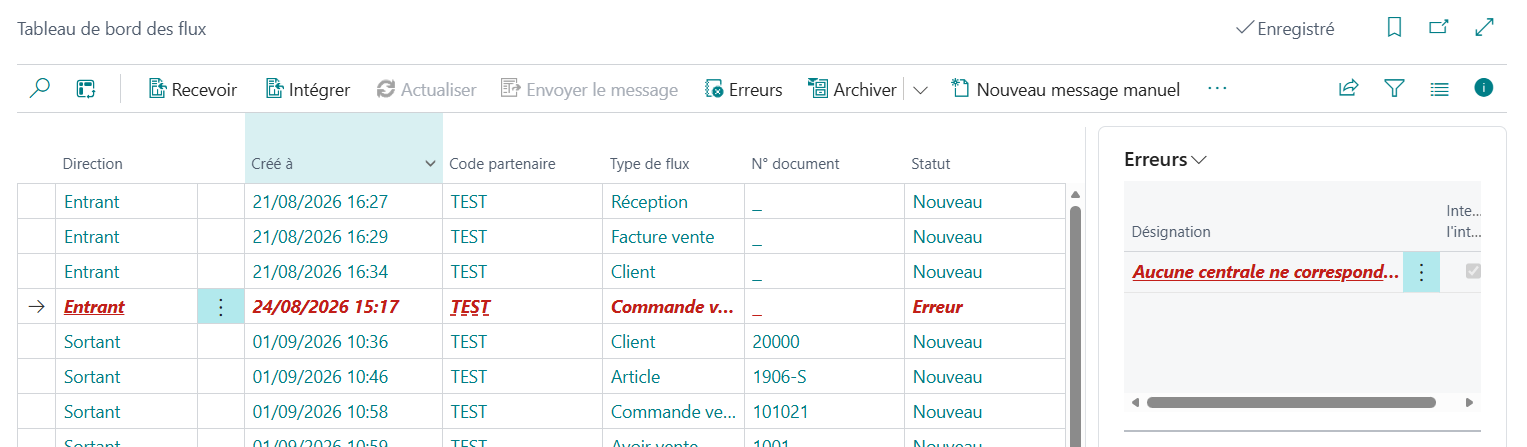Sort by the Direction column header
Viewport: 1527px width, 447px height.
92,164
